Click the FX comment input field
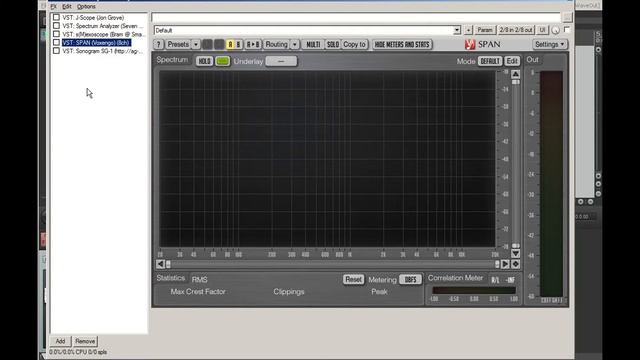The height and width of the screenshot is (360, 640). 356,17
